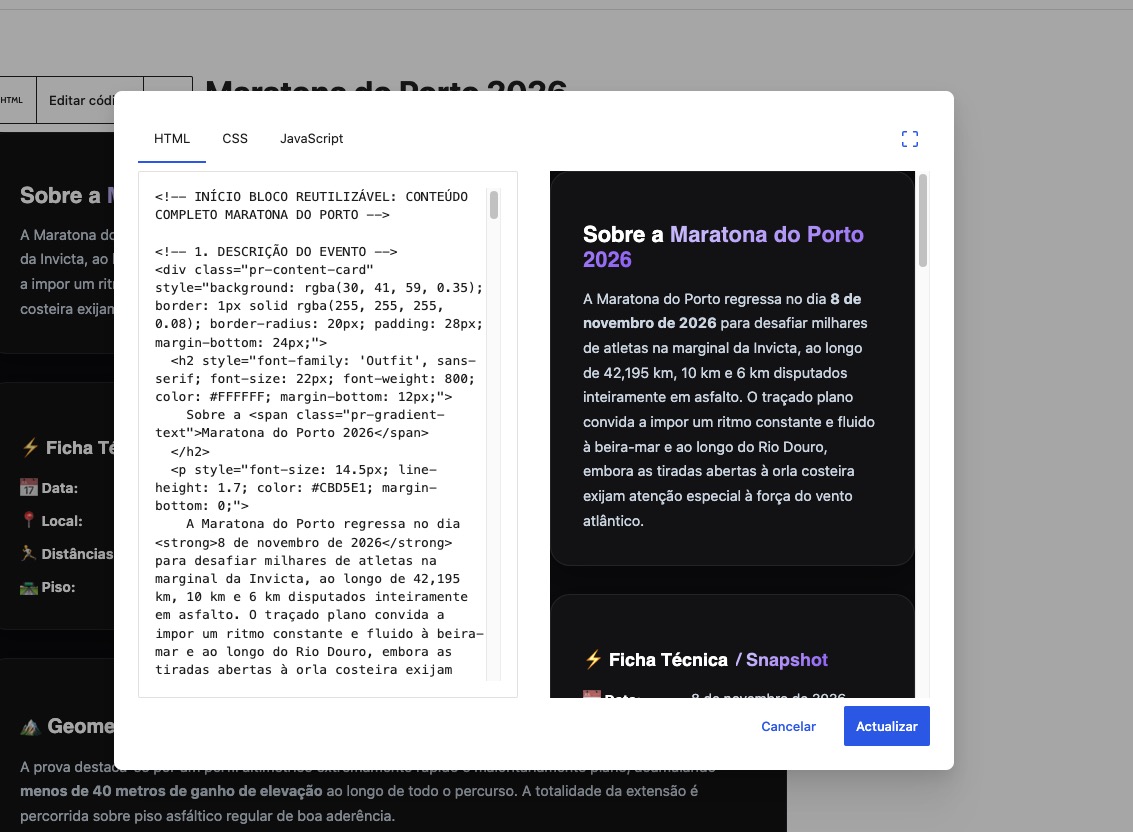Cancel the code editor dialog
Image resolution: width=1133 pixels, height=832 pixels.
click(788, 726)
